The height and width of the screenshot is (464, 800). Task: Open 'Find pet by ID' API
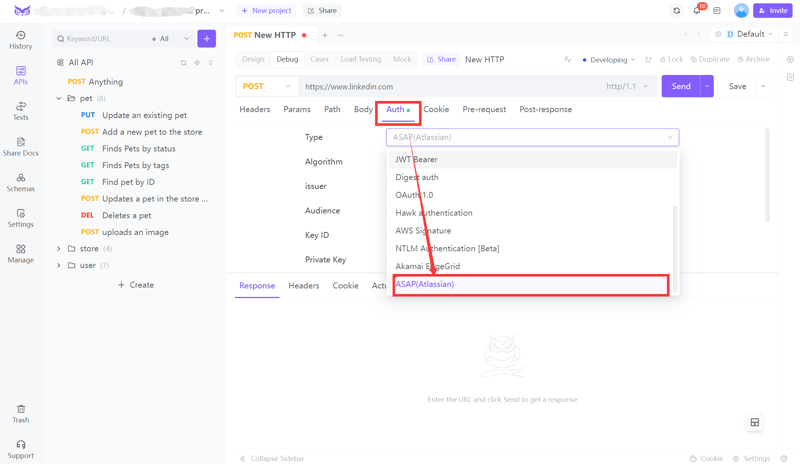[x=128, y=182]
